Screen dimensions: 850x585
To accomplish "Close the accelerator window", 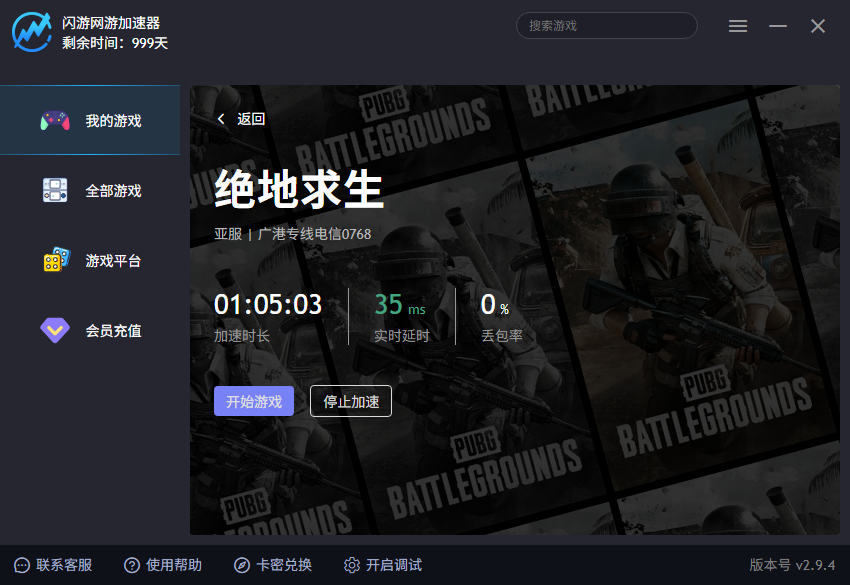I will click(x=818, y=26).
